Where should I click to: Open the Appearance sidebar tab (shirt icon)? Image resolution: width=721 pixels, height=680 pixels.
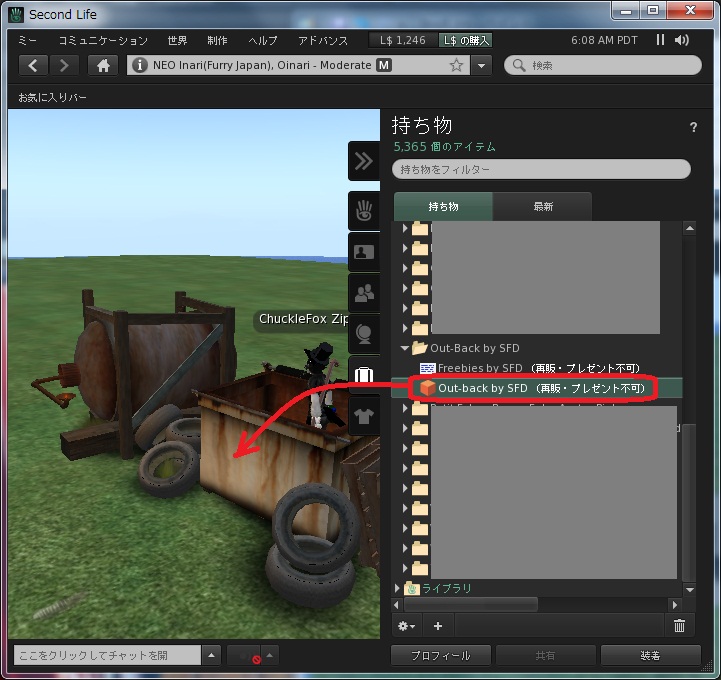point(363,414)
